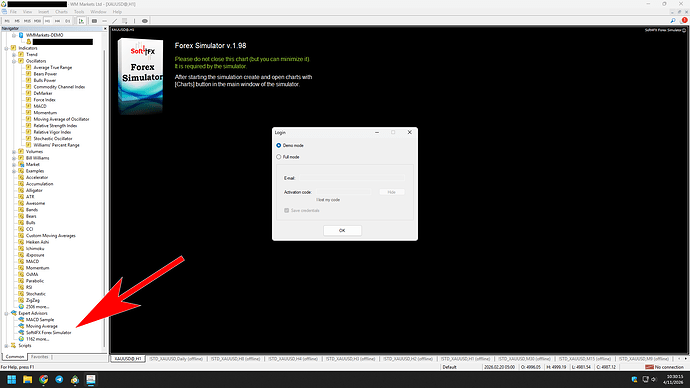Image resolution: width=690 pixels, height=388 pixels.
Task: Select the M1 timeframe toolbar button
Action: click(x=7, y=21)
